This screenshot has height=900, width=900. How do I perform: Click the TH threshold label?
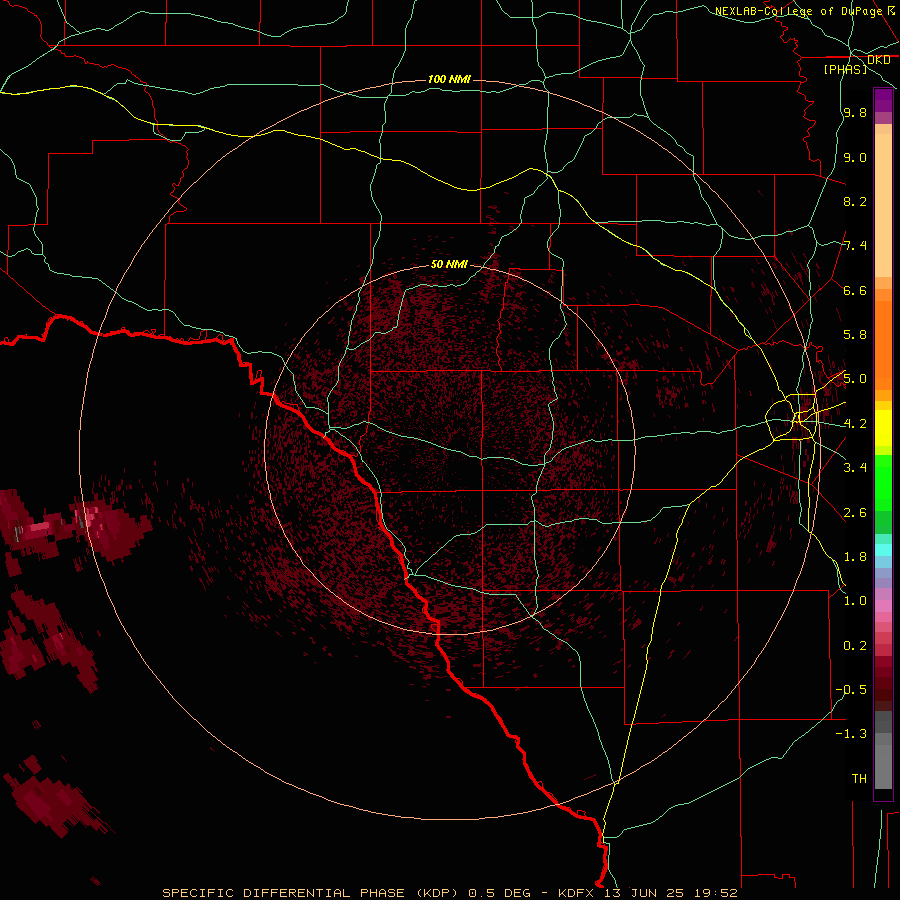(x=859, y=779)
